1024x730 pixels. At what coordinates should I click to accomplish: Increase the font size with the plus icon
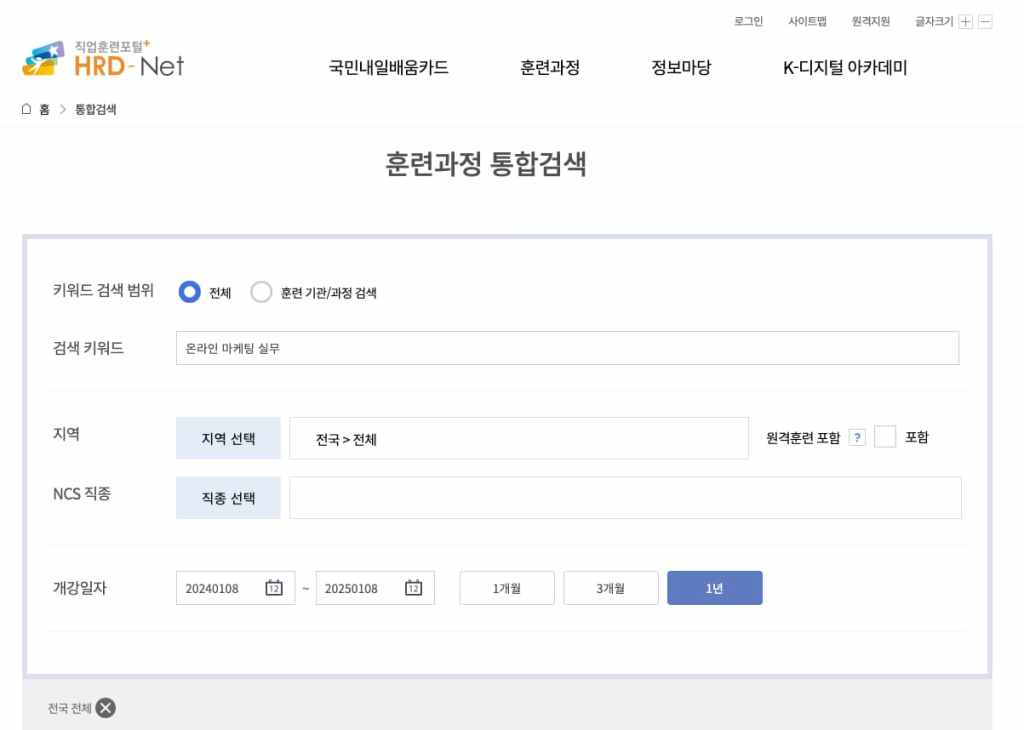tap(964, 21)
